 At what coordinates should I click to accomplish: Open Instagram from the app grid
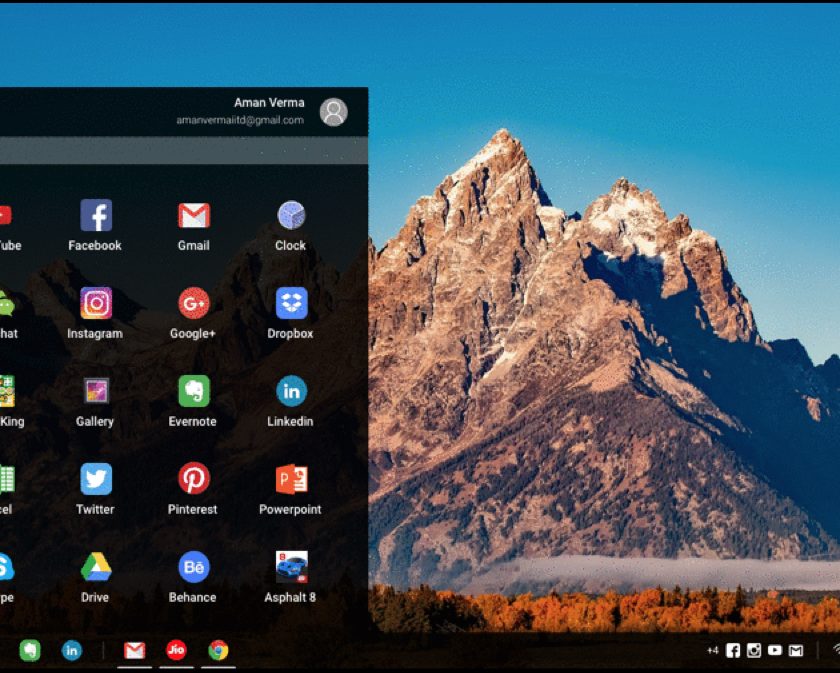click(x=96, y=304)
